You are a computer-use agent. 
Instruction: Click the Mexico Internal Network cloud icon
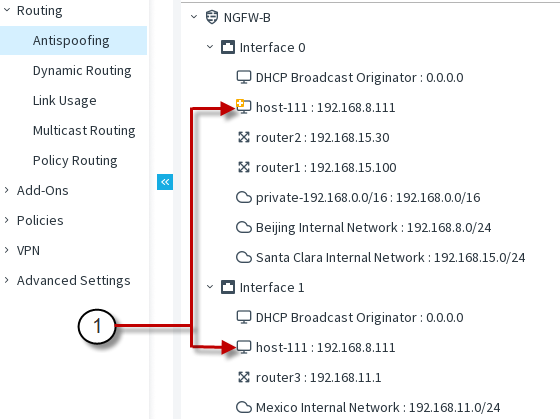tap(244, 407)
